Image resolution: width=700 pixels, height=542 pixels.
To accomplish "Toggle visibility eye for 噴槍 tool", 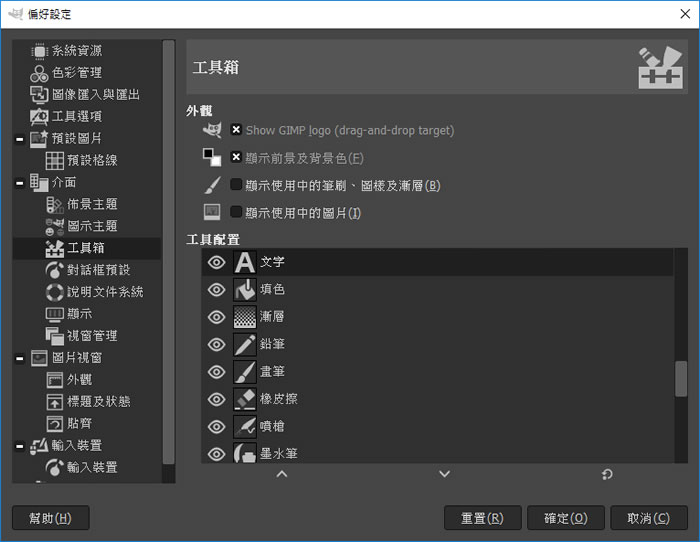I will click(x=217, y=427).
